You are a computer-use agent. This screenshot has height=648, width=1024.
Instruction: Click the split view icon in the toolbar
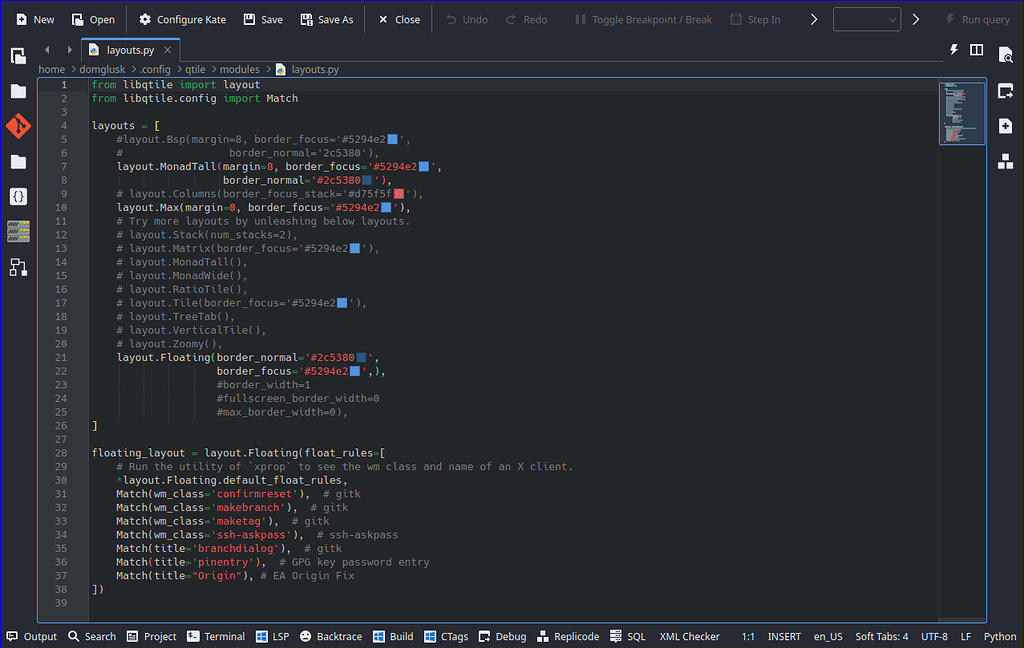[976, 49]
